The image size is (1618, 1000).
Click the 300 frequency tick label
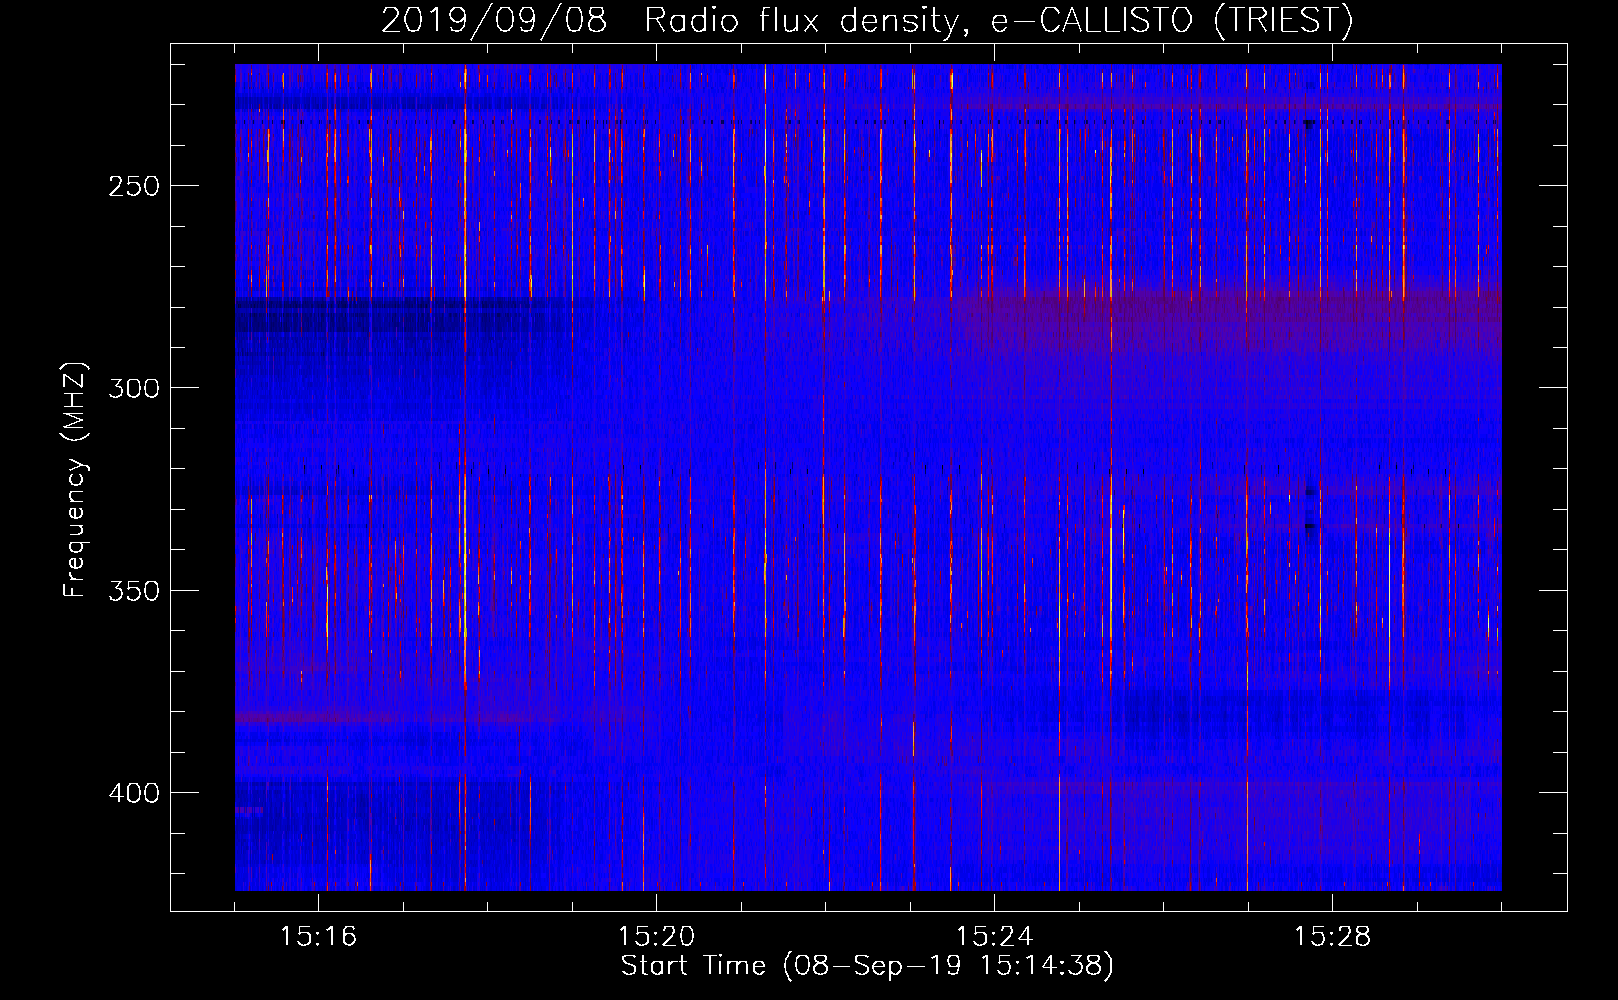134,388
